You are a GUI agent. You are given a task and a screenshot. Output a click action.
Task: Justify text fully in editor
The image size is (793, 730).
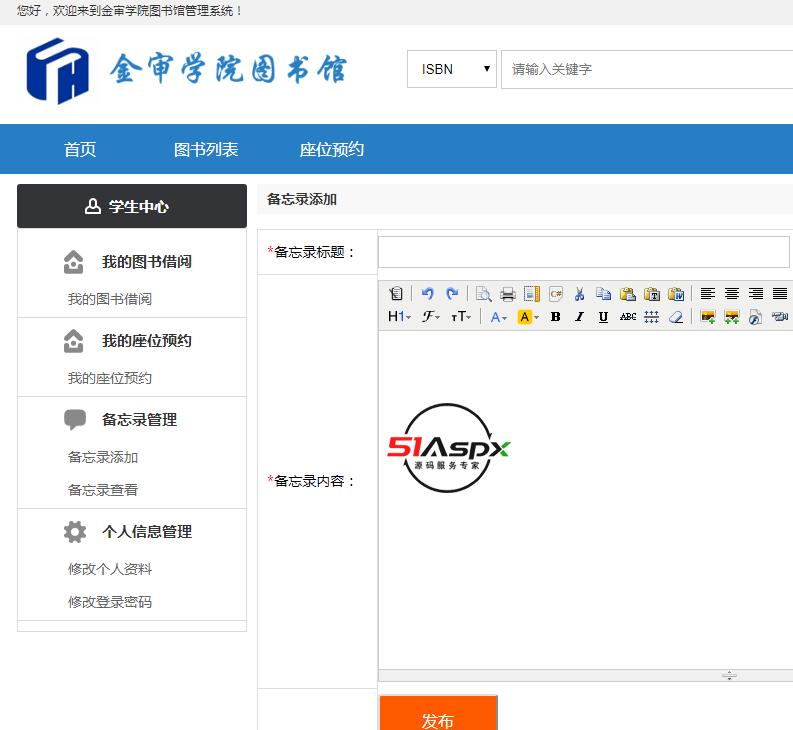pos(780,293)
